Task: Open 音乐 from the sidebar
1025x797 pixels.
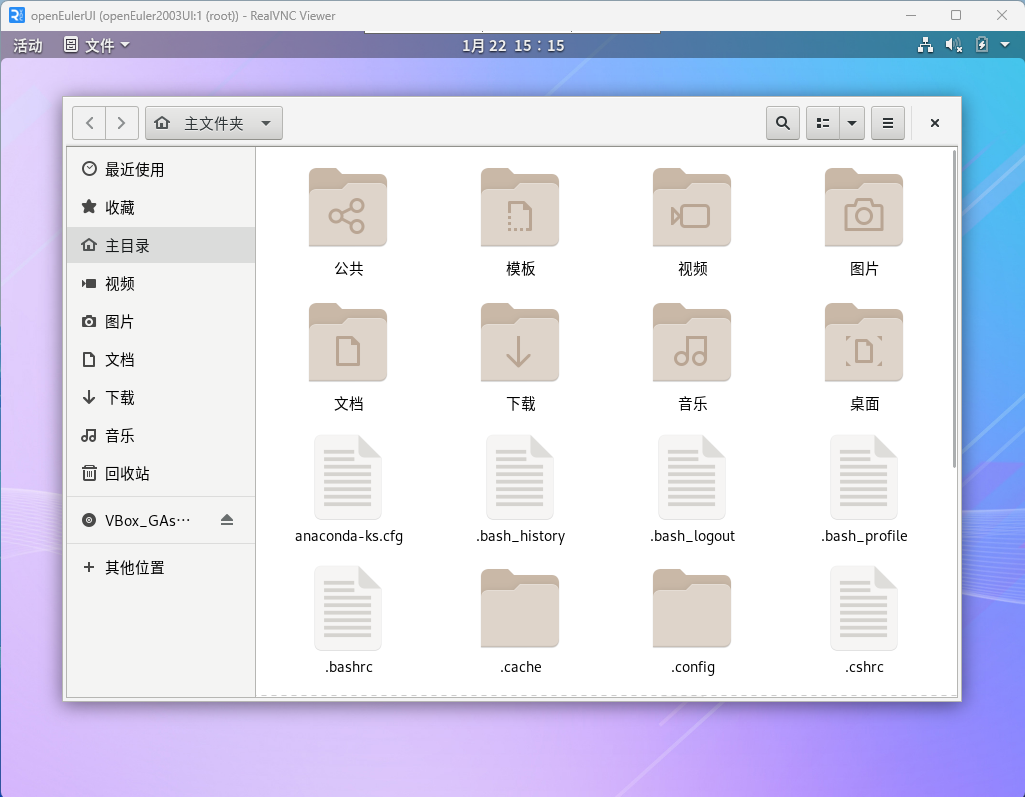Action: click(161, 435)
